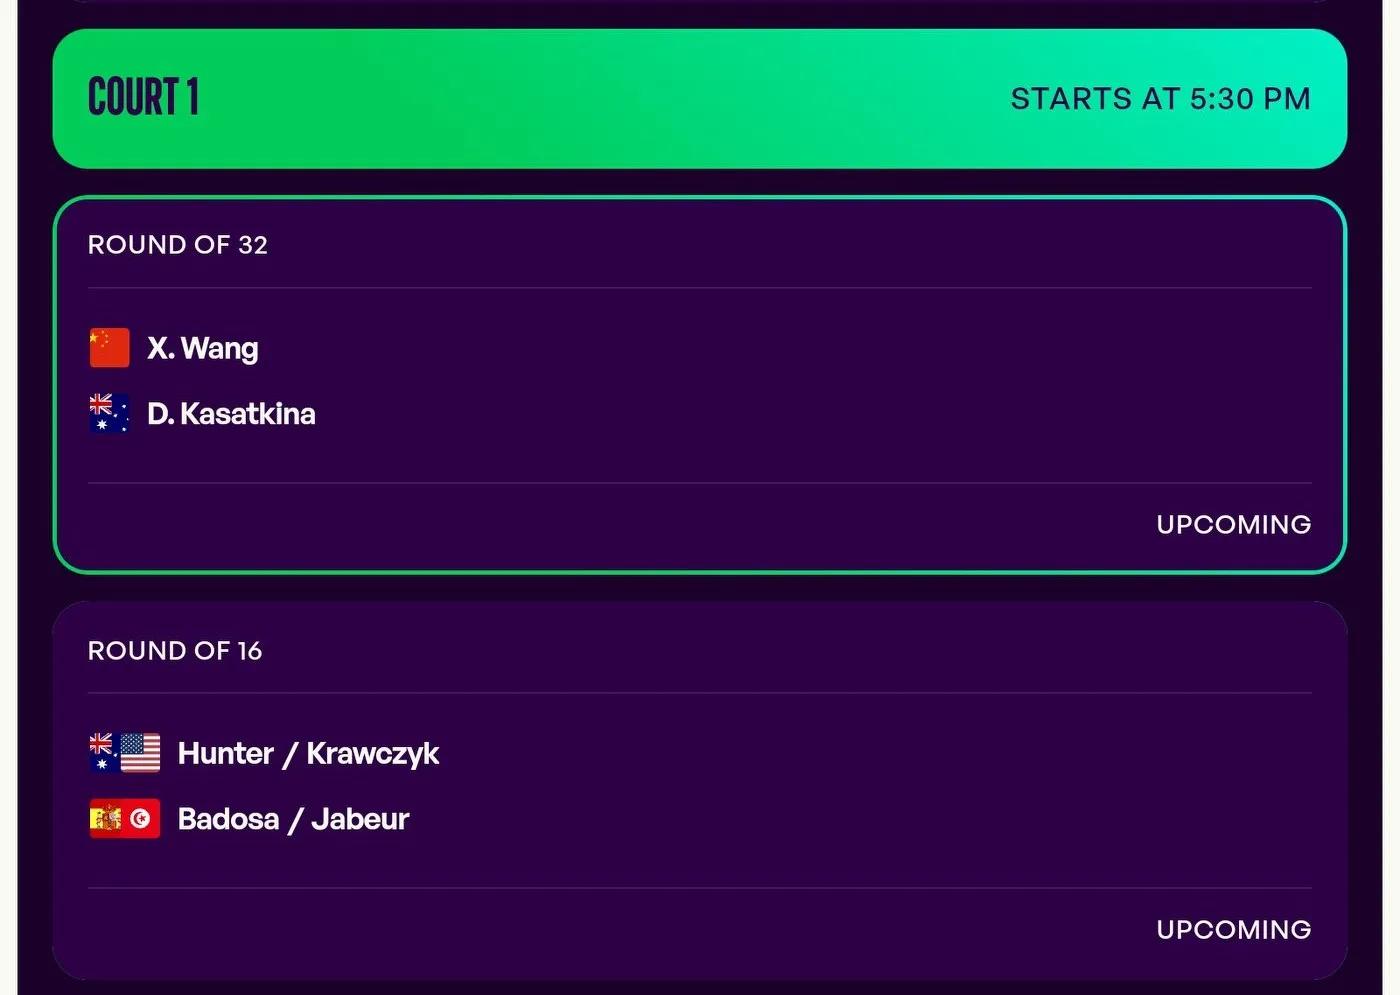Click the USA flag for Krawczyk
The width and height of the screenshot is (1400, 995).
click(x=140, y=753)
